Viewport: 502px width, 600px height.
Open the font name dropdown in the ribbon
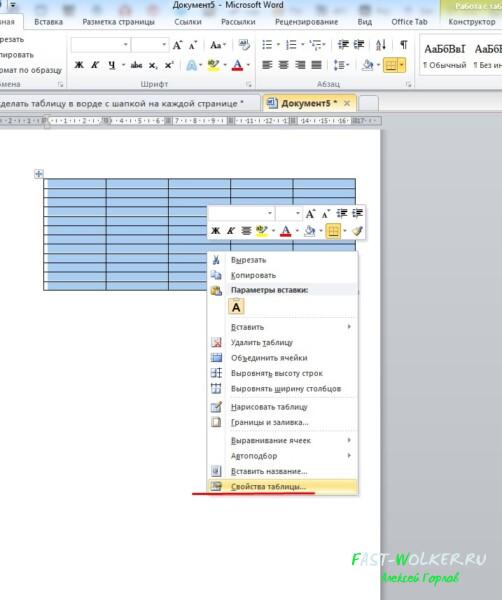(126, 45)
